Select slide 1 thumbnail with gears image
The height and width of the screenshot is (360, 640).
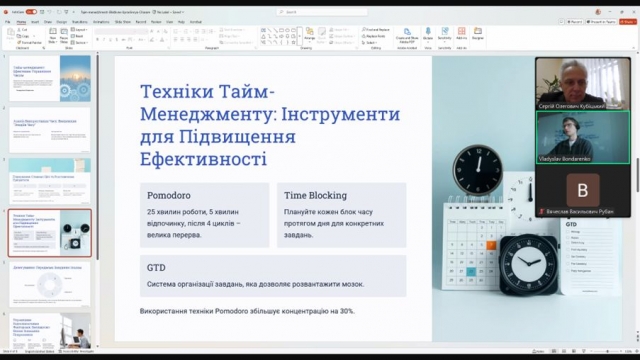point(50,78)
